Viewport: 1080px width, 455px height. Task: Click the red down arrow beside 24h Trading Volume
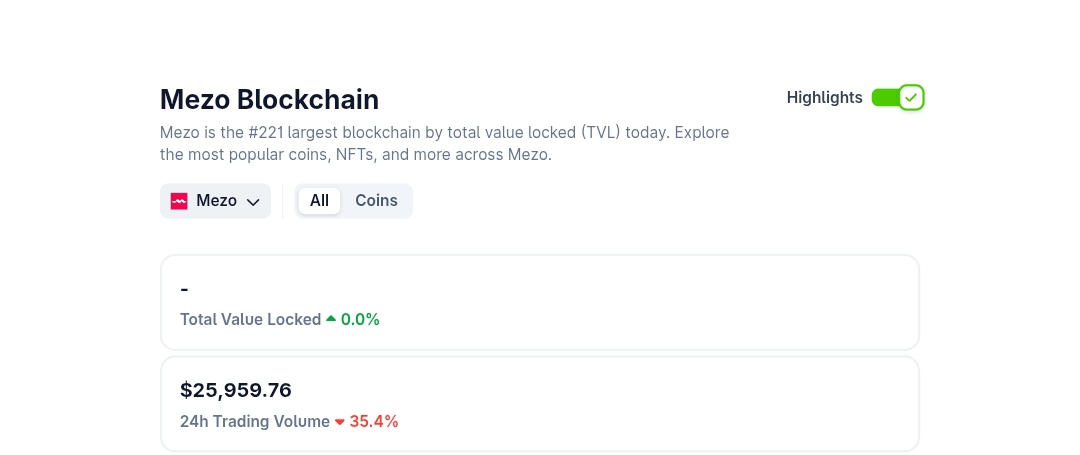click(340, 422)
